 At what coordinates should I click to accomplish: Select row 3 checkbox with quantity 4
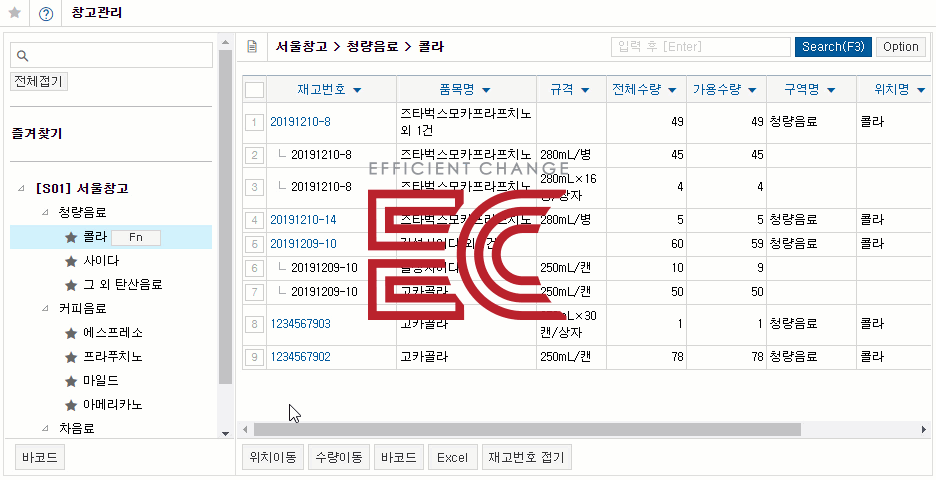point(254,187)
